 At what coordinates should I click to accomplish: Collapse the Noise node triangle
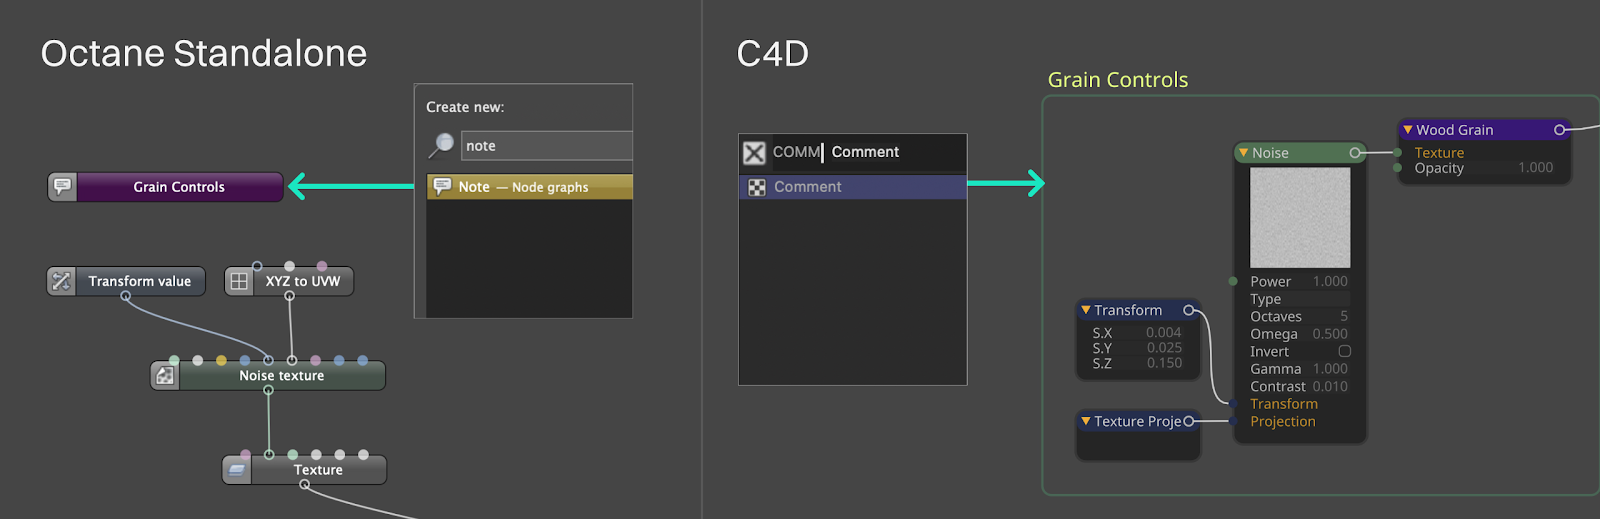point(1243,153)
